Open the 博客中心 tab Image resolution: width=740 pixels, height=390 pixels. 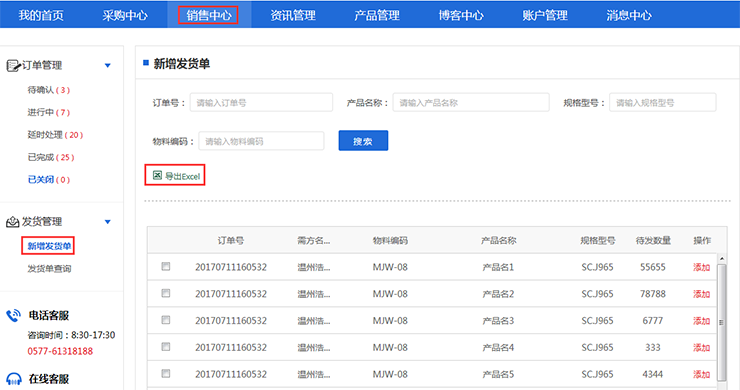pos(461,15)
